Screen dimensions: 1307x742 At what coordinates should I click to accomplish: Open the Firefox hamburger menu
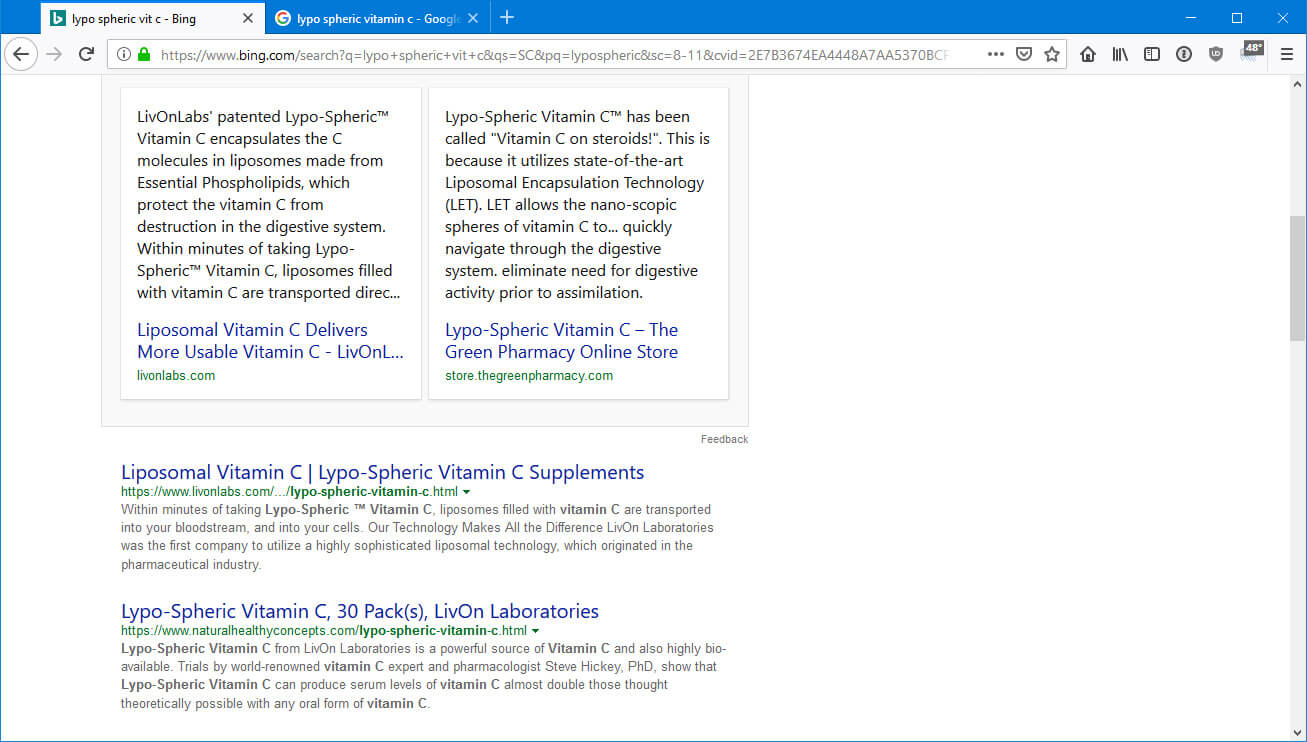click(x=1287, y=54)
